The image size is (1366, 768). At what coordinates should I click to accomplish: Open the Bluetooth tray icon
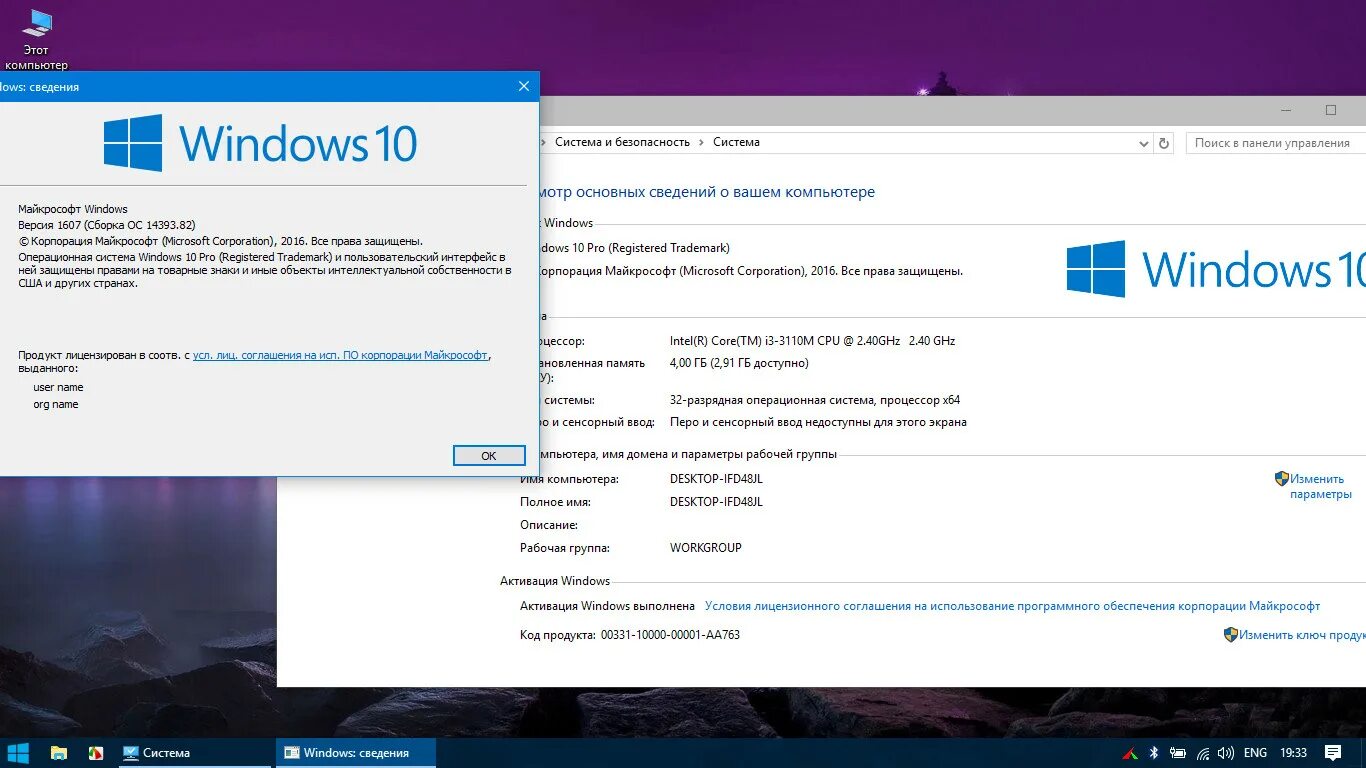(x=1153, y=753)
